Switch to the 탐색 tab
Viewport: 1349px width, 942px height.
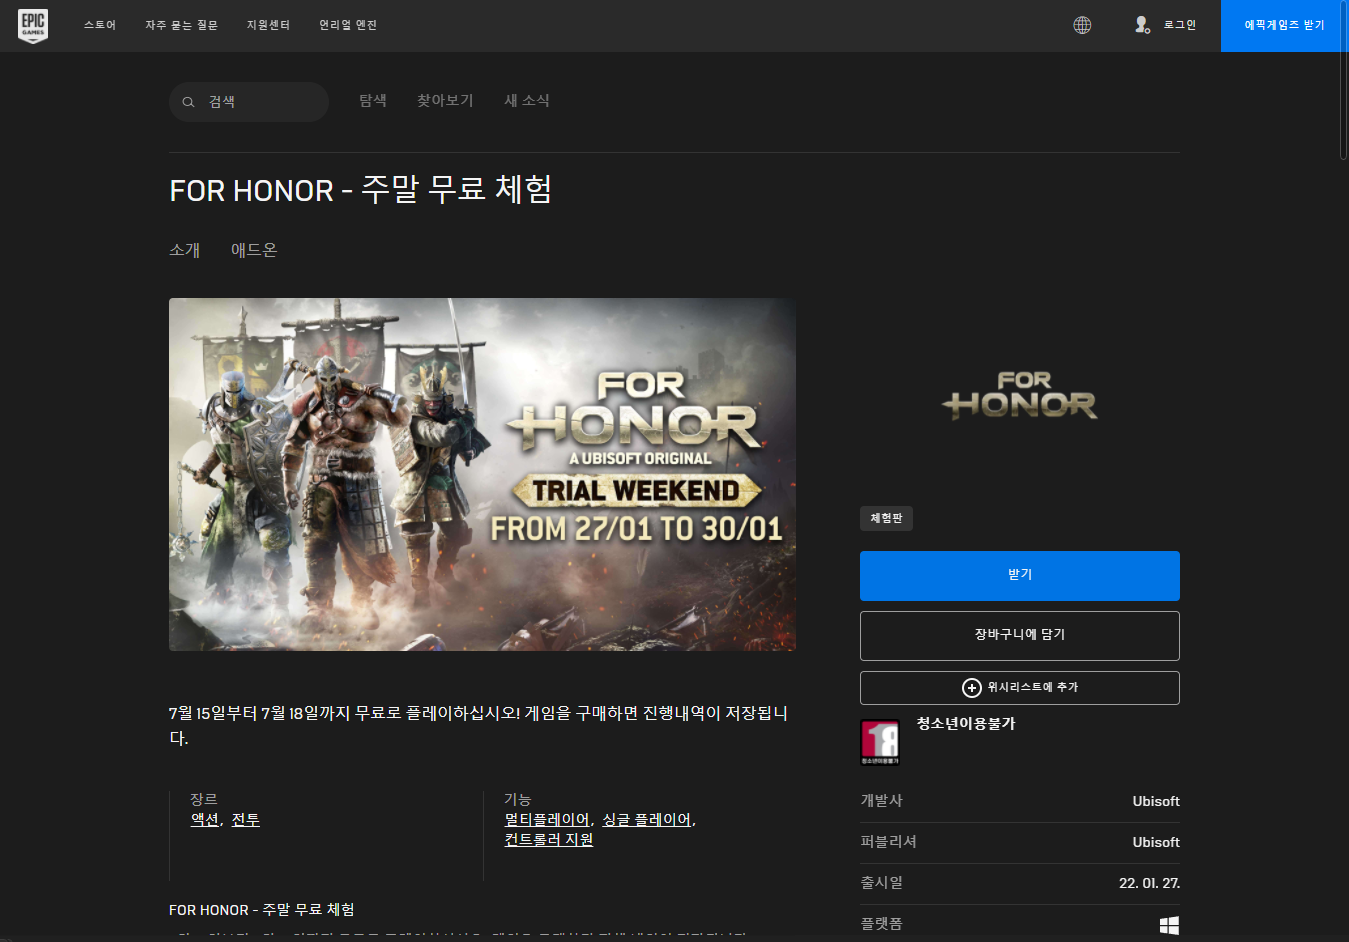click(373, 101)
